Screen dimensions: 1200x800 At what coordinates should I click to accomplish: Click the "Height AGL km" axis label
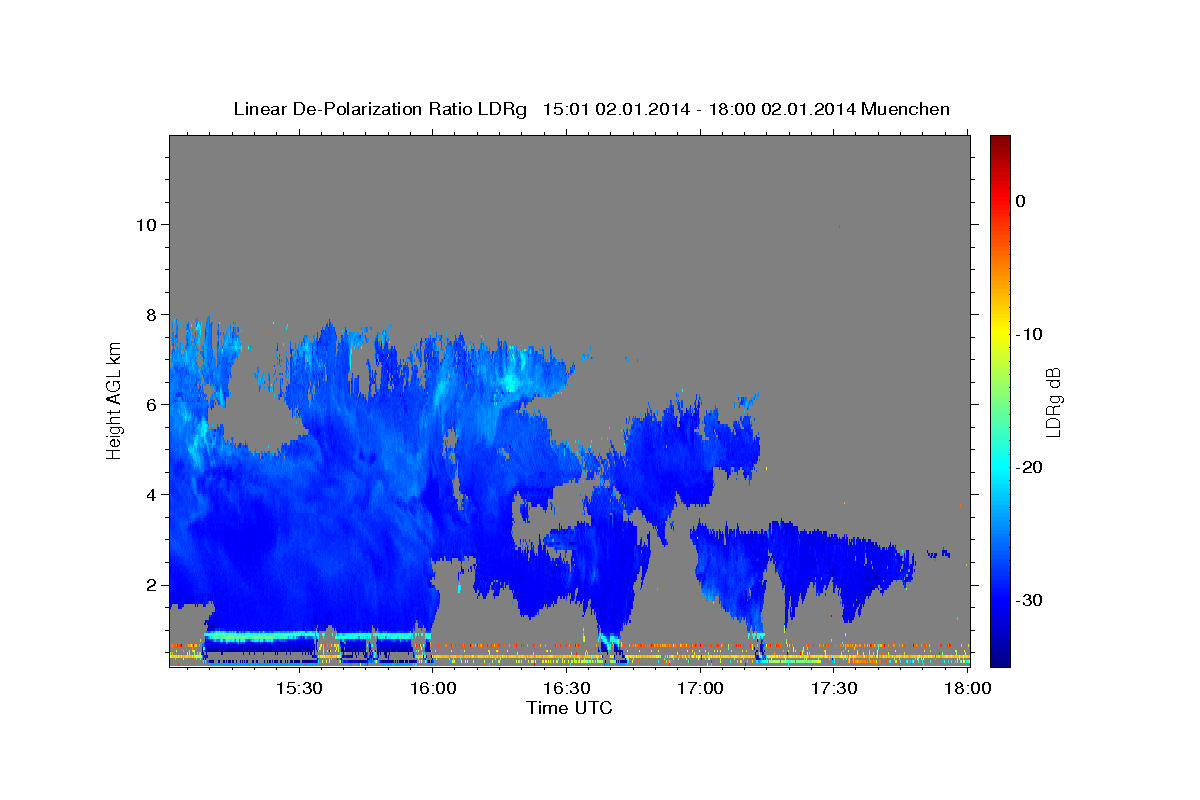[115, 400]
